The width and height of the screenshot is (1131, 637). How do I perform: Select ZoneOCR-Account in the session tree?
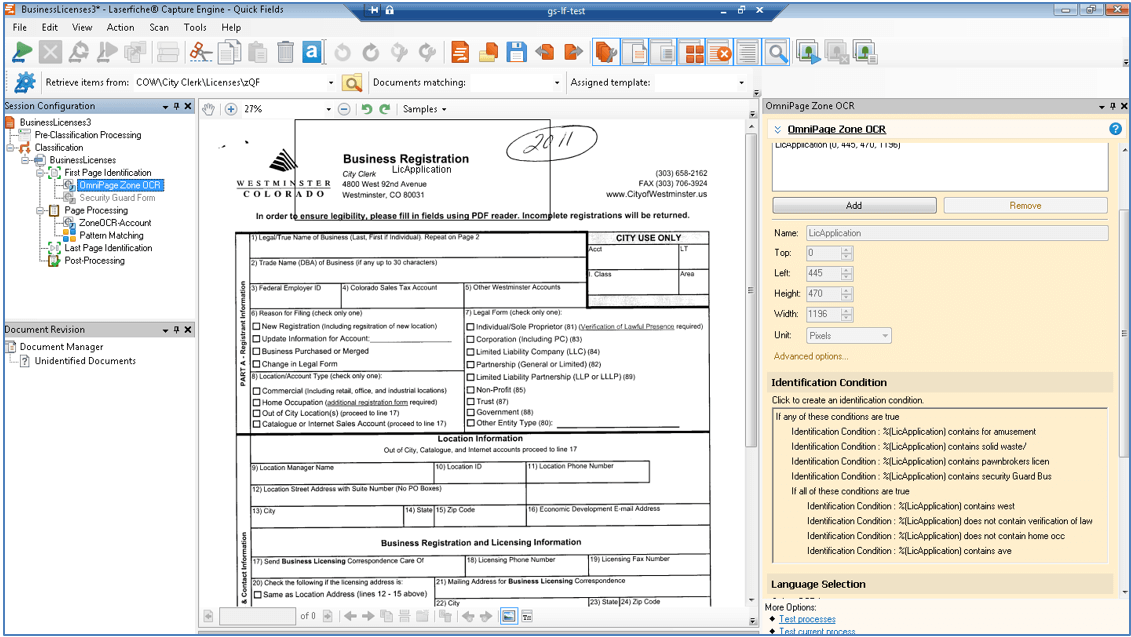(115, 223)
